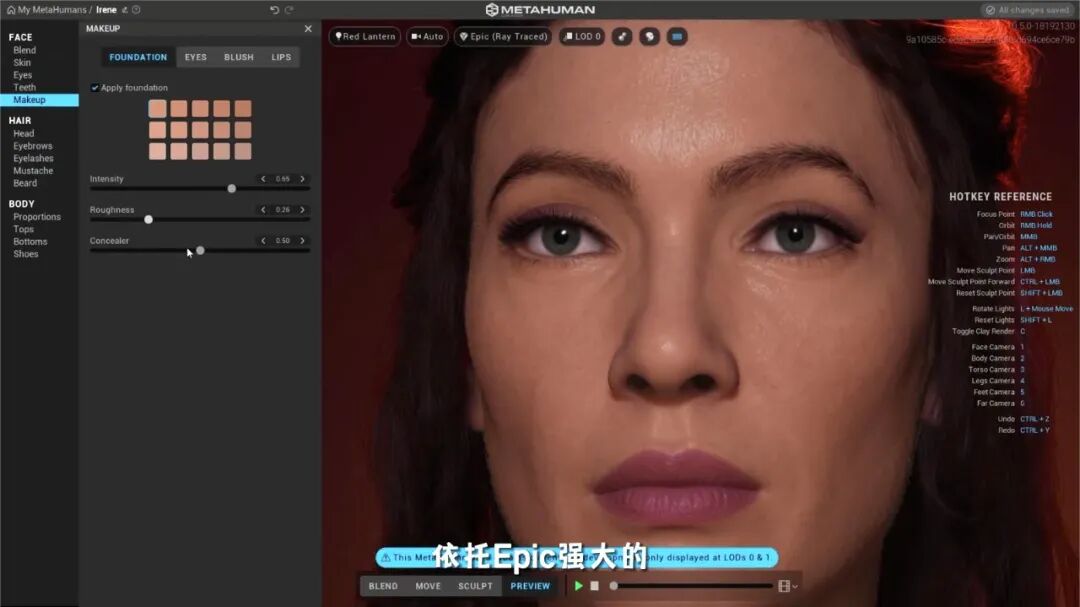The width and height of the screenshot is (1080, 607).
Task: Switch to Blend mode in bottom bar
Action: click(x=383, y=586)
